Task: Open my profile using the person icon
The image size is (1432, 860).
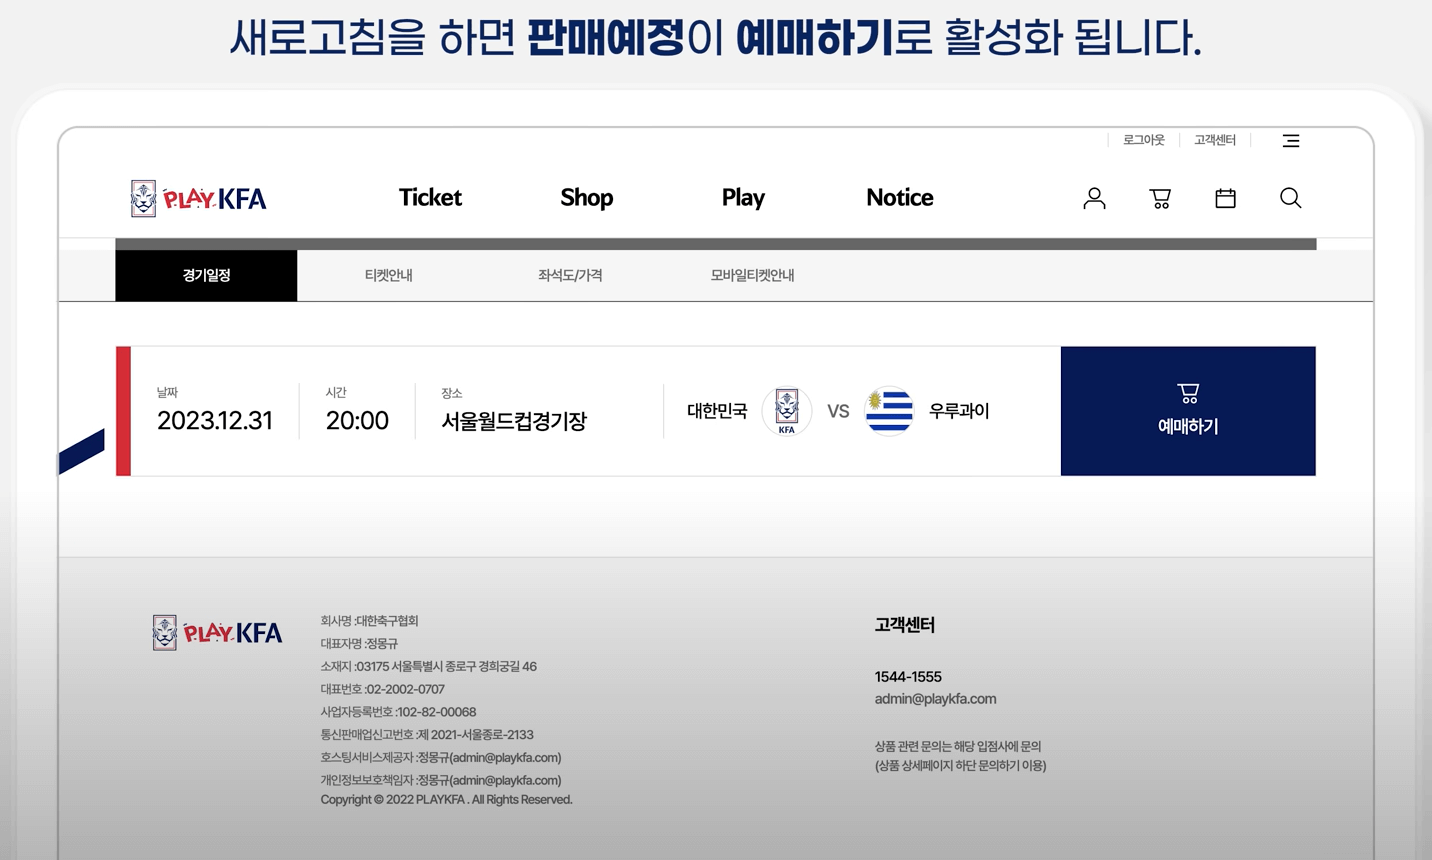Action: [x=1094, y=198]
